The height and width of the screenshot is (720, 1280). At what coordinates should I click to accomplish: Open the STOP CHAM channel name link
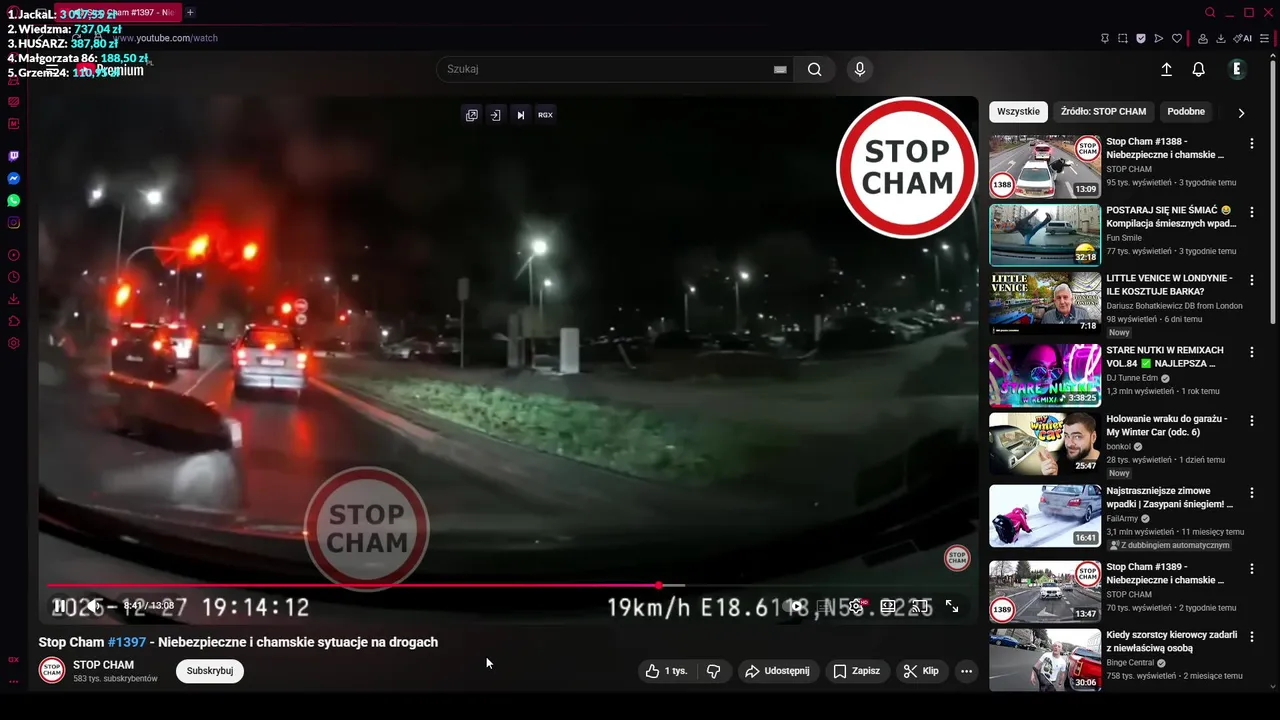click(103, 665)
